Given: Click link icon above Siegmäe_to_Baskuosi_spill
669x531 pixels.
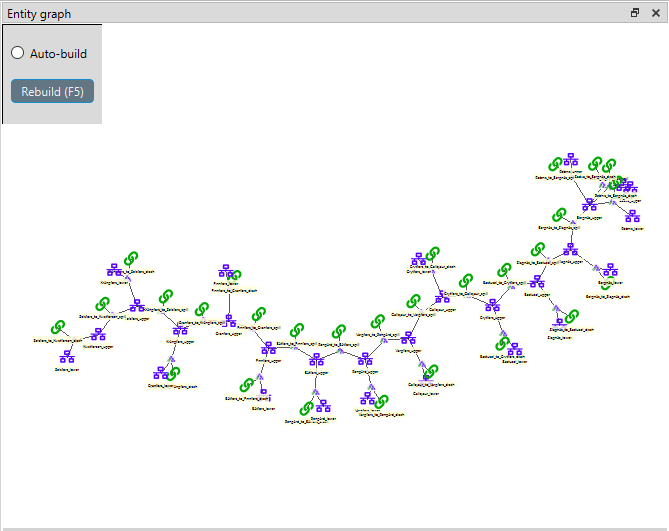Looking at the screenshot, I should click(x=538, y=249).
